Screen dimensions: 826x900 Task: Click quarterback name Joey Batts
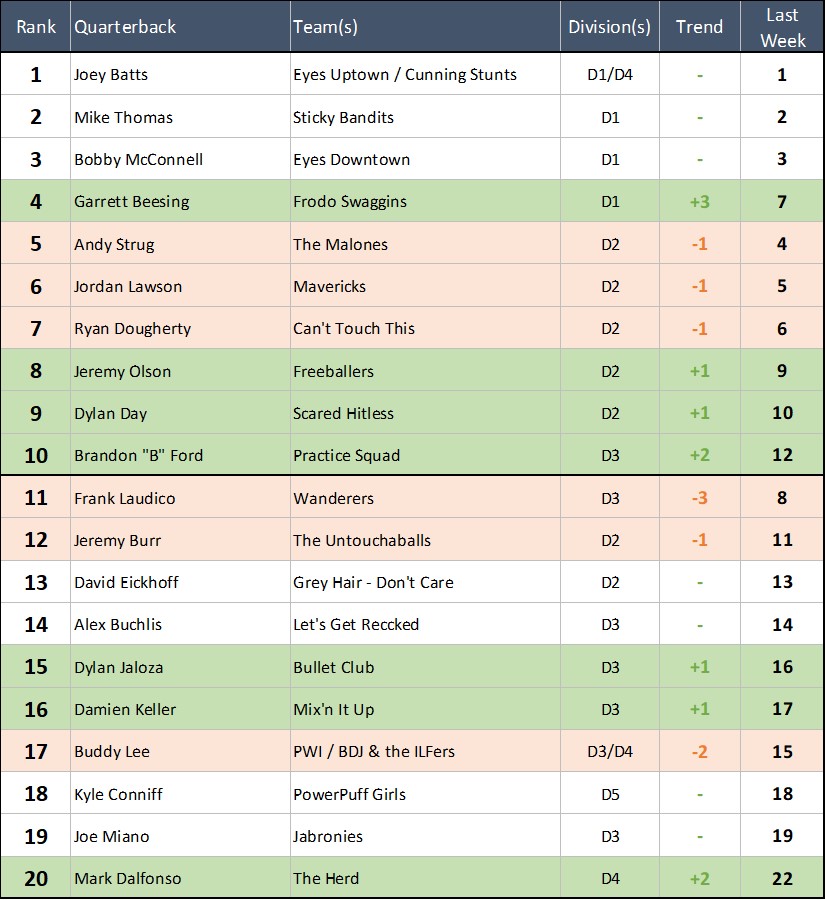coord(111,75)
